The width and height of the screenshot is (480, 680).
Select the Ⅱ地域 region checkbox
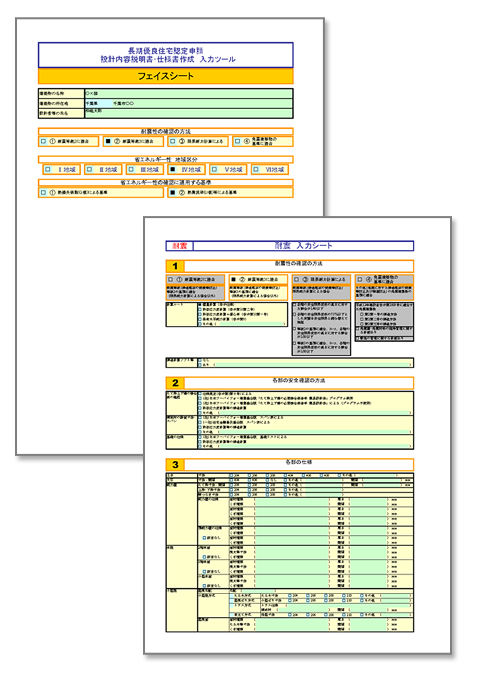coord(89,170)
